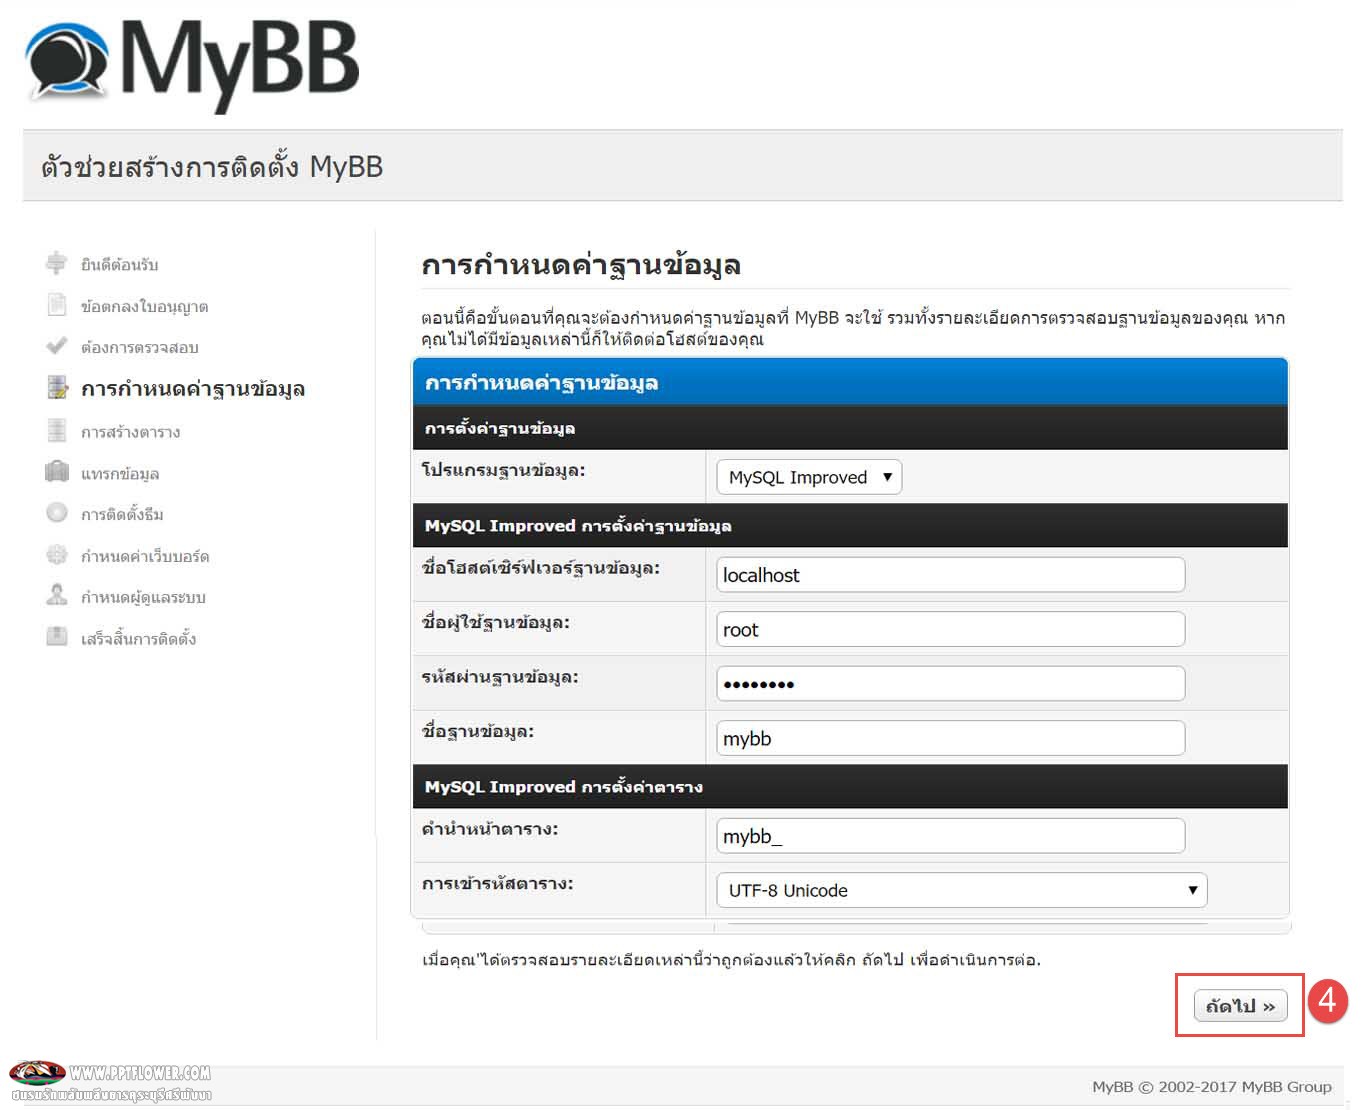1370x1110 pixels.
Task: Click the MyBB © 2002-2017 MyBB Group footer text
Action: (1212, 1086)
